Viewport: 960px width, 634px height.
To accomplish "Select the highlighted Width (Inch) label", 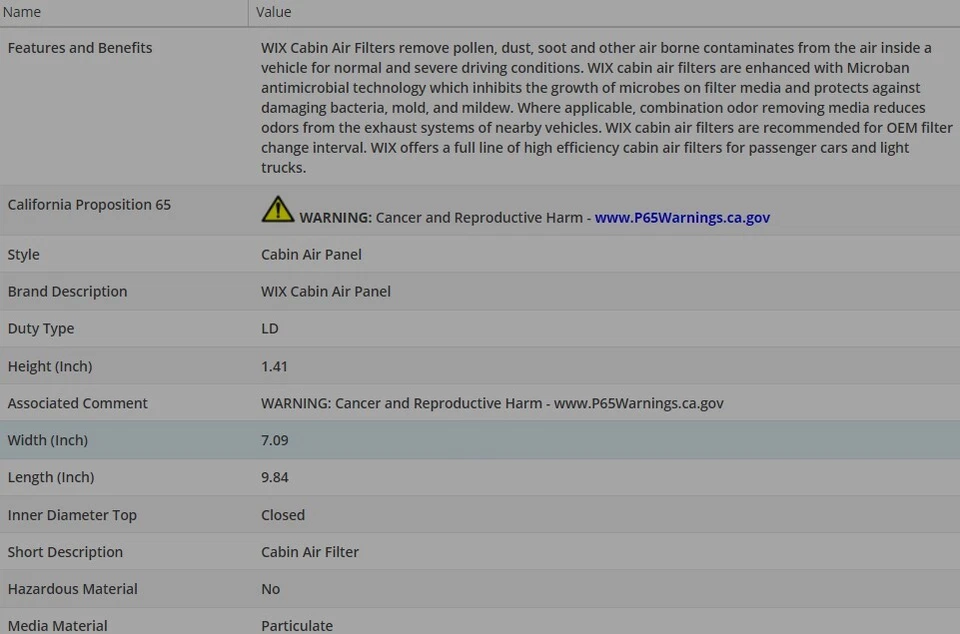I will [48, 440].
